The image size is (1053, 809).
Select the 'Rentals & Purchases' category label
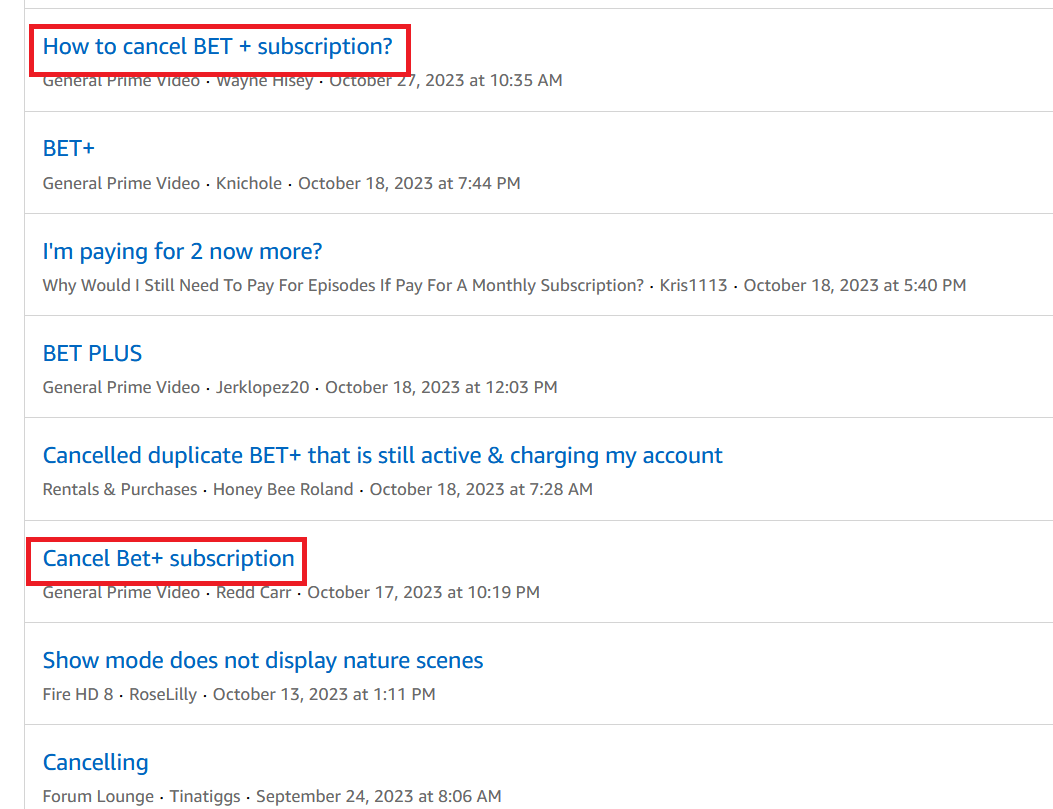(120, 490)
